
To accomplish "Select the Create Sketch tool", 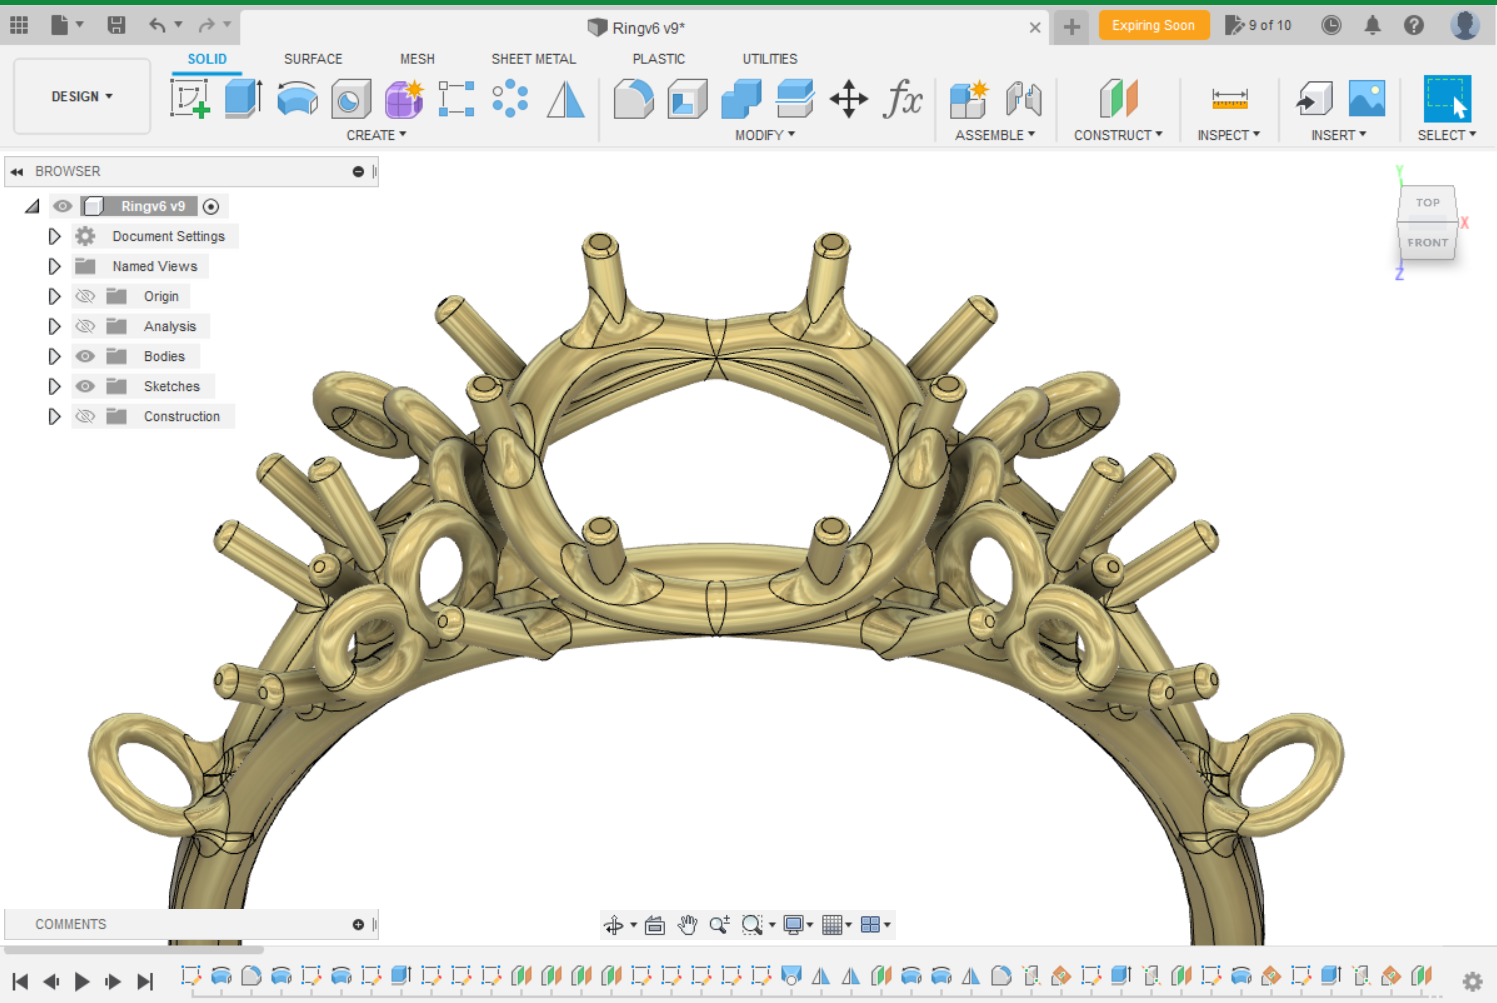I will pyautogui.click(x=190, y=99).
